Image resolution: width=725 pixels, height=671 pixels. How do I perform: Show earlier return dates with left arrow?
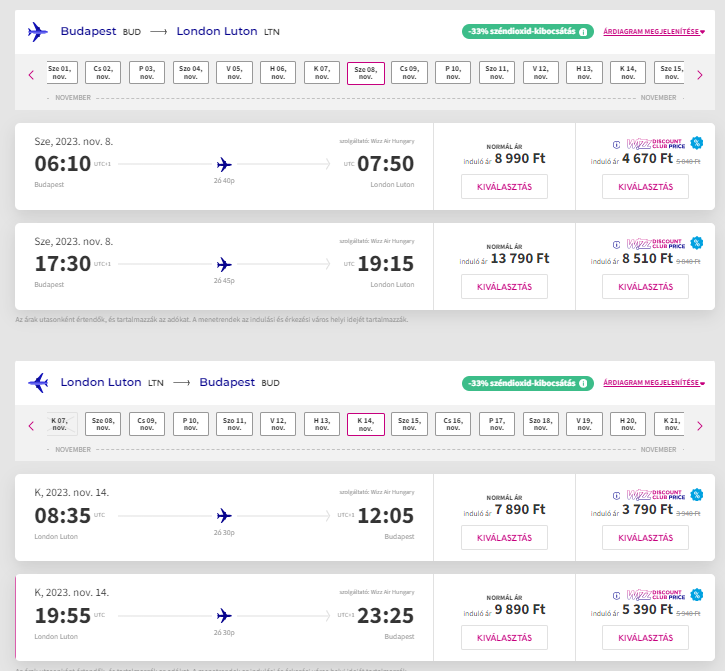coord(31,425)
